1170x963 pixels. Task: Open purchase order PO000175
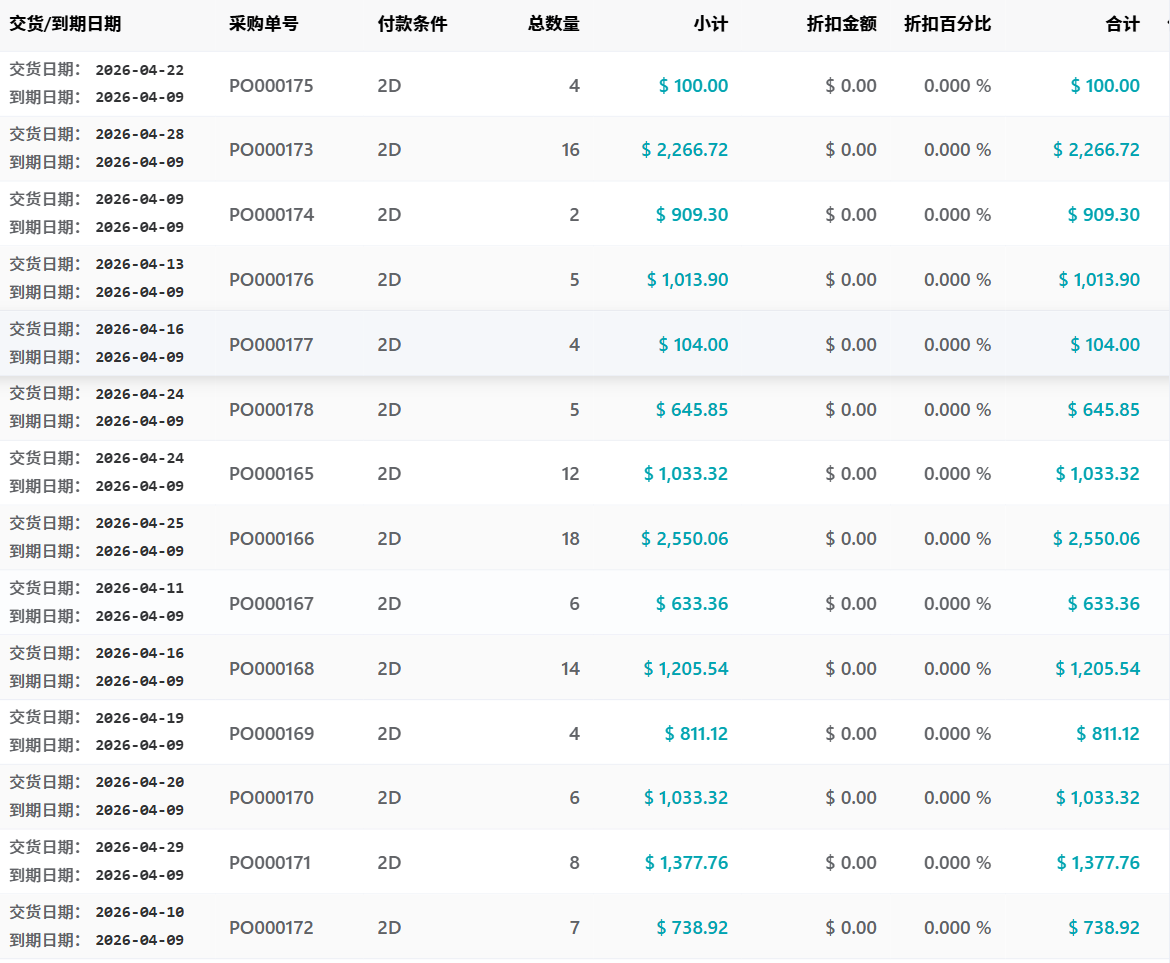271,86
